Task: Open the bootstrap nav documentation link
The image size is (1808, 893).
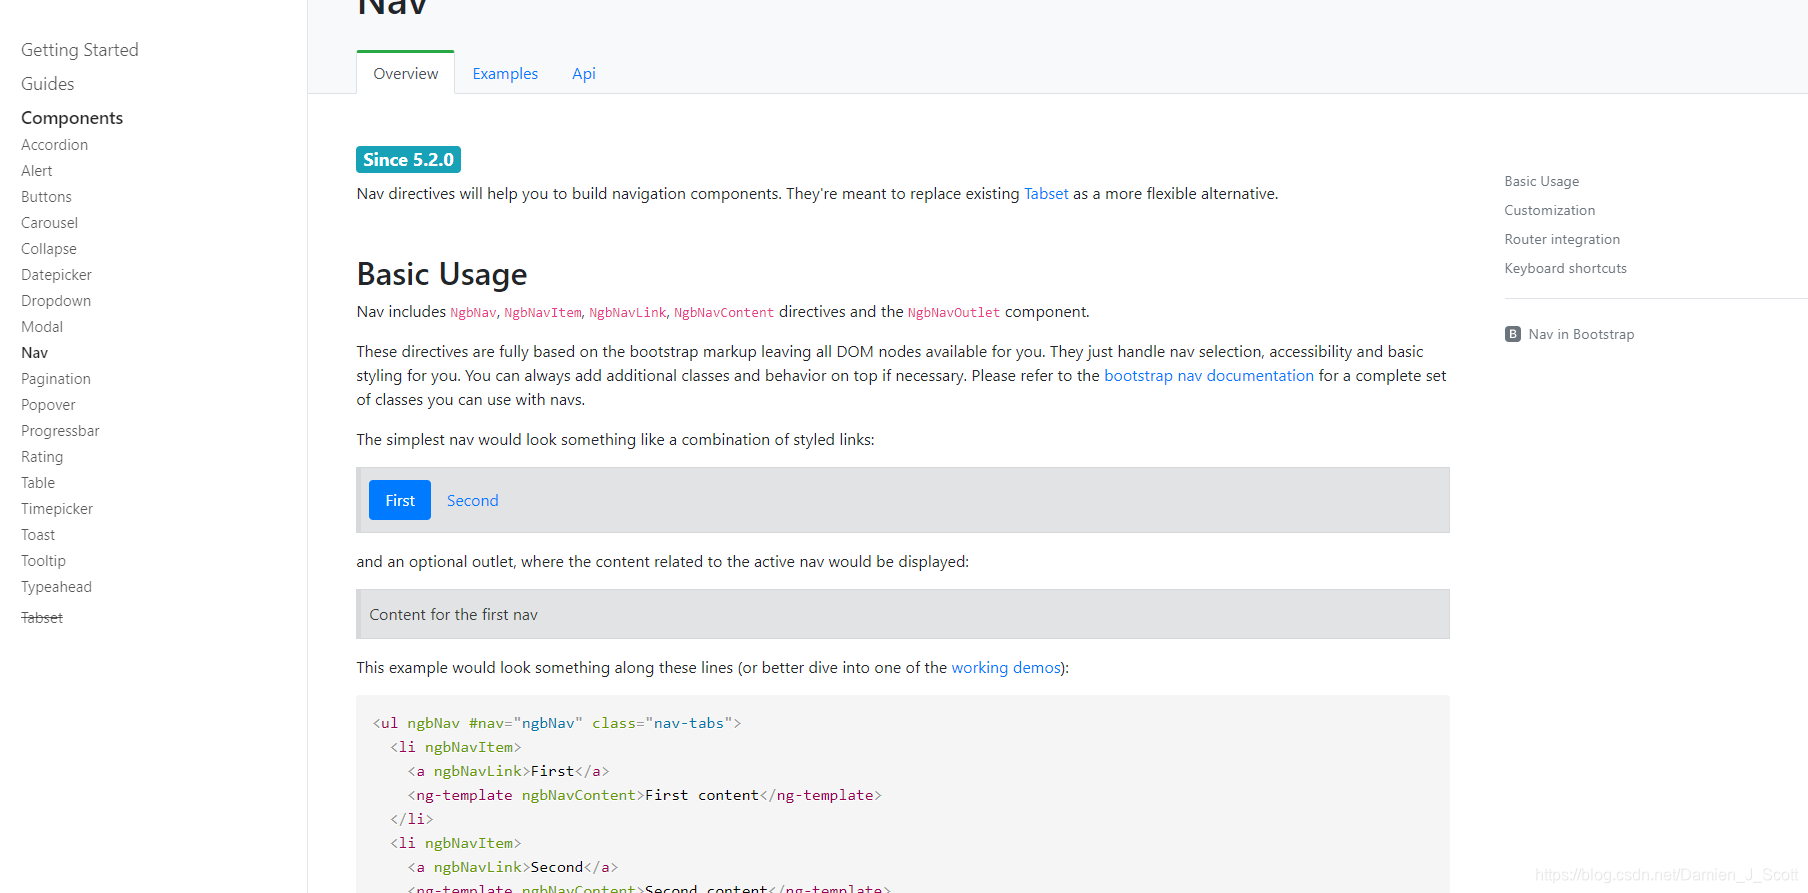Action: coord(1209,376)
